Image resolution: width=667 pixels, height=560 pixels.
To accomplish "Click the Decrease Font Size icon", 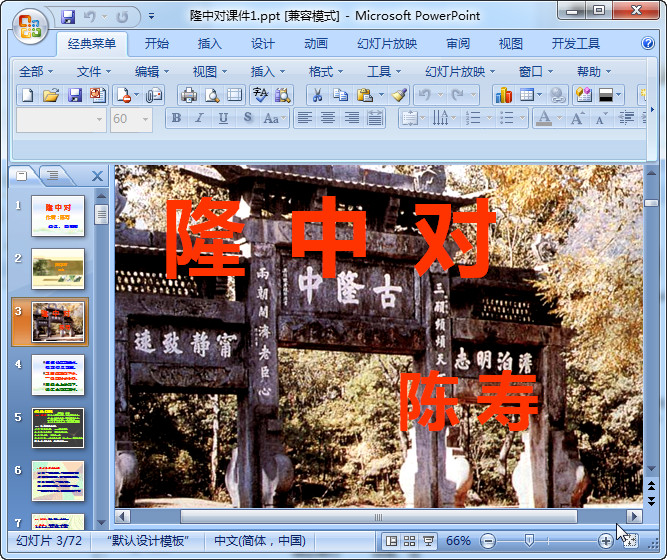I will [601, 118].
